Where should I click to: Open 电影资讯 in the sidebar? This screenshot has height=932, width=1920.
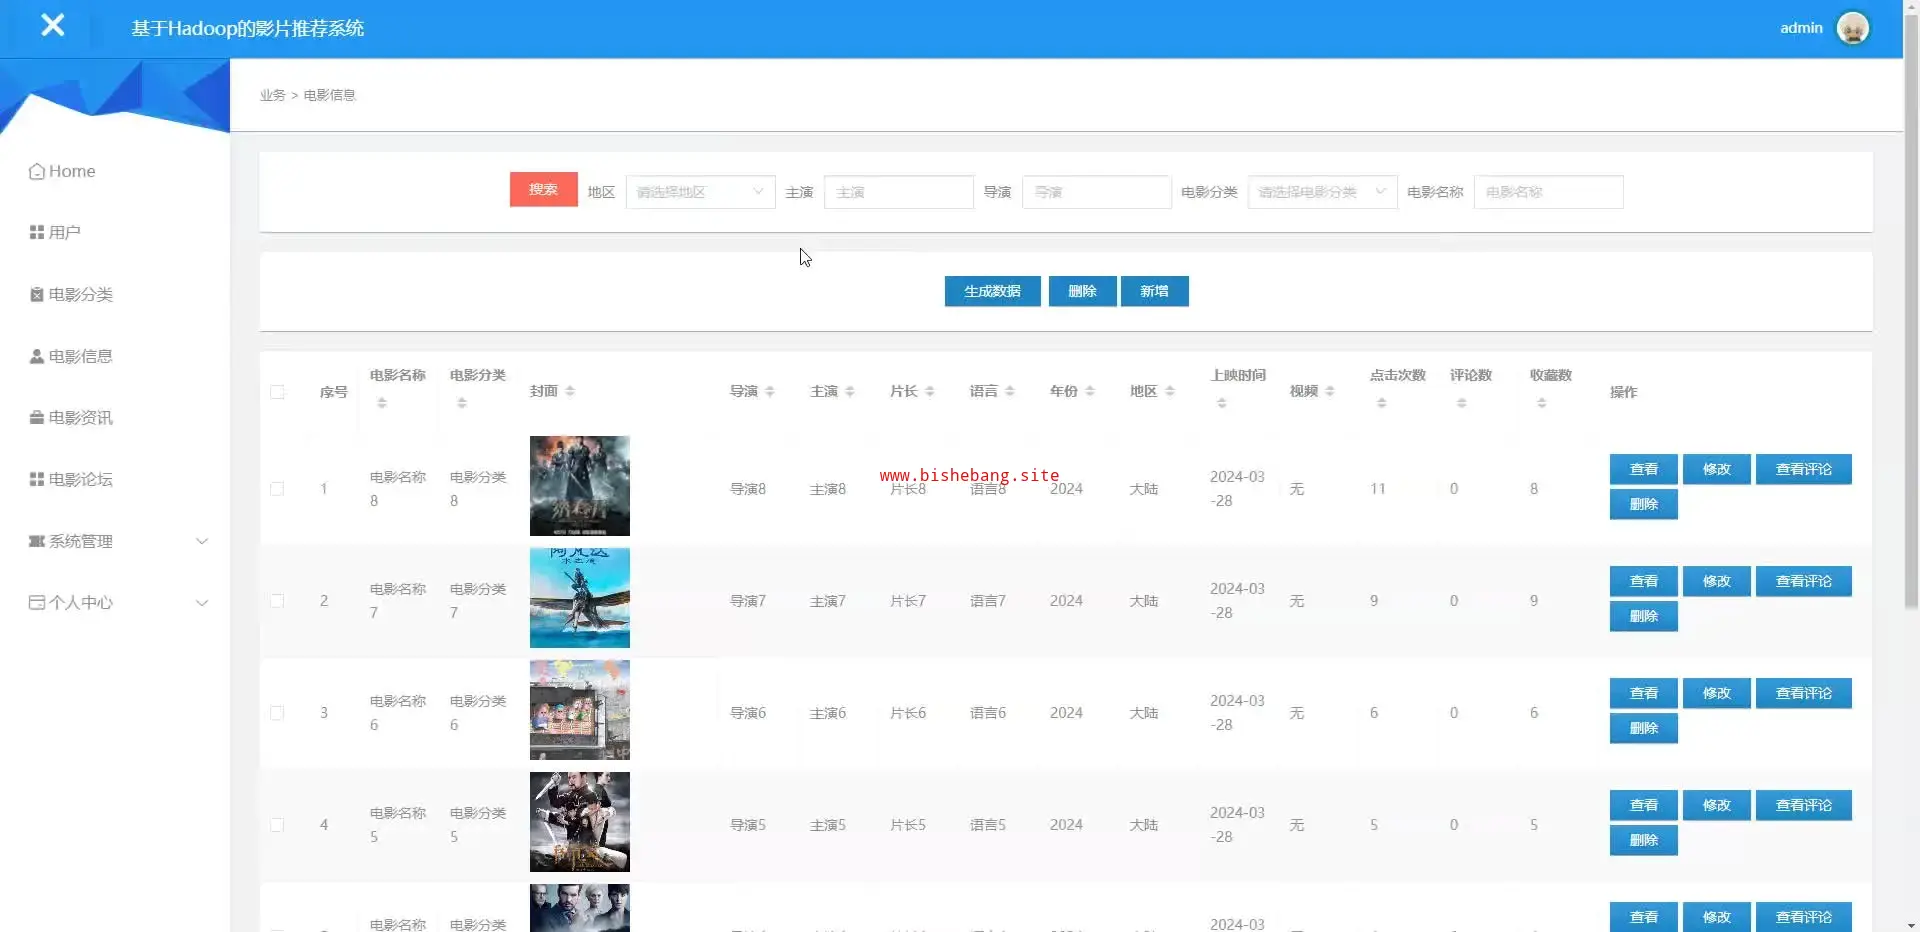click(80, 418)
